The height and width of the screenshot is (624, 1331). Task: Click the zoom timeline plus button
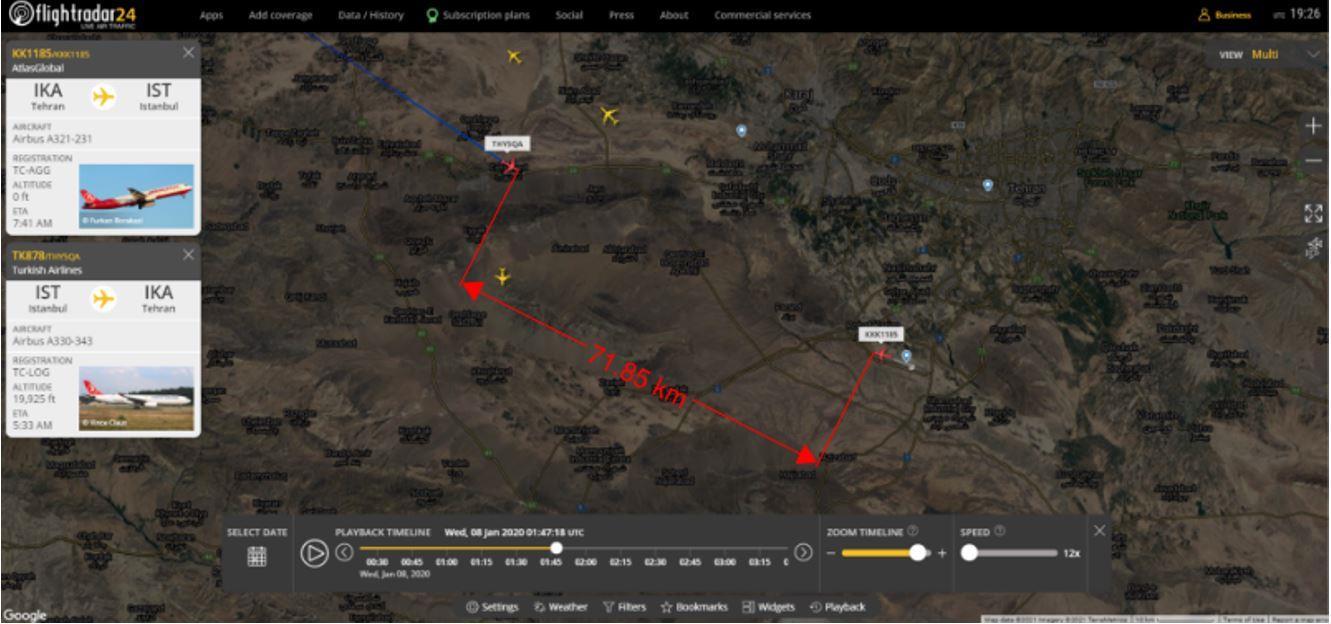[x=941, y=553]
